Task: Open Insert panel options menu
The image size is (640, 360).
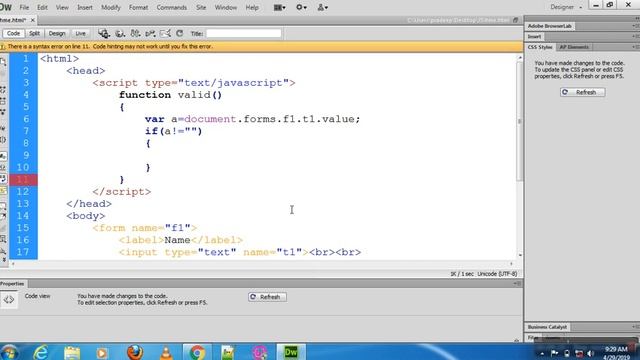Action: (636, 37)
